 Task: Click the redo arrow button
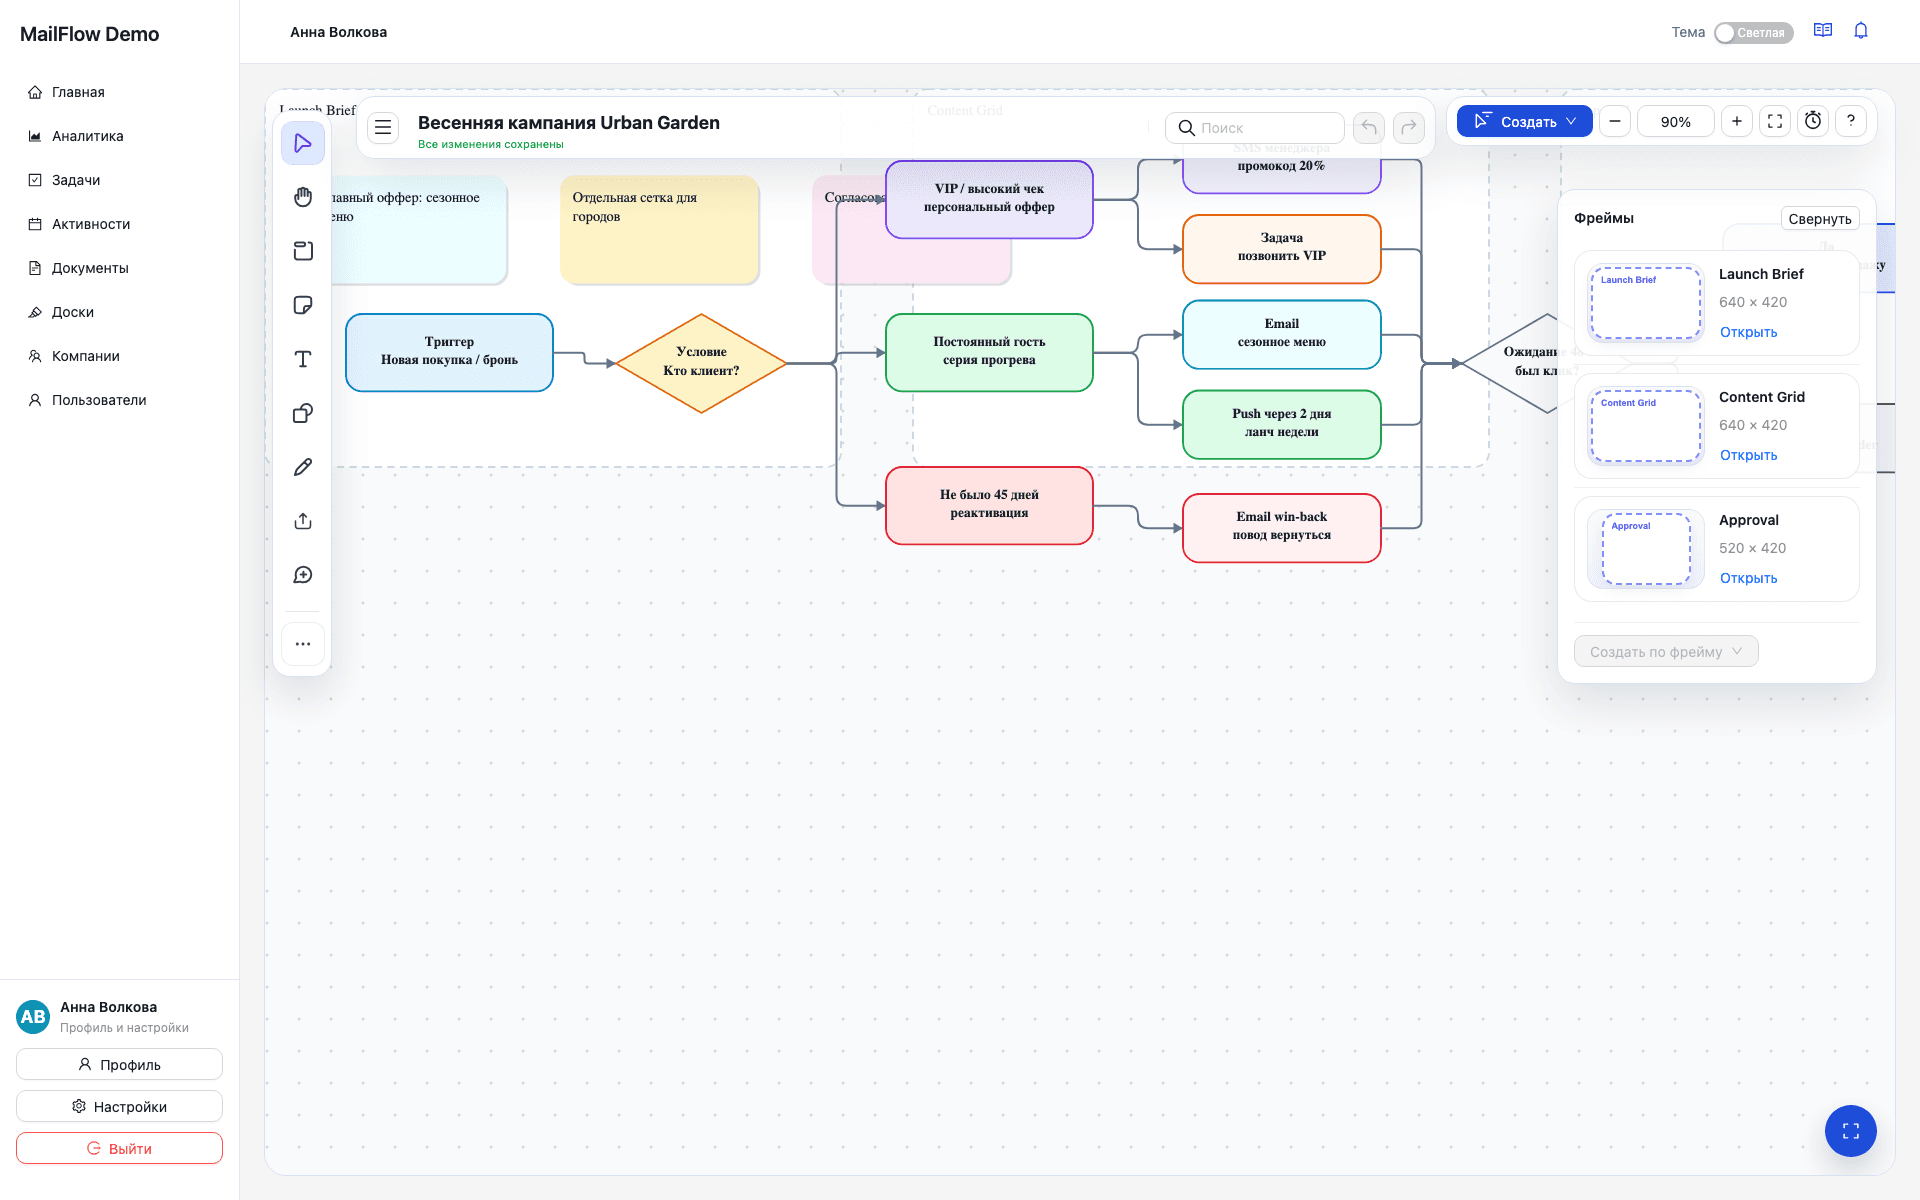(x=1409, y=127)
